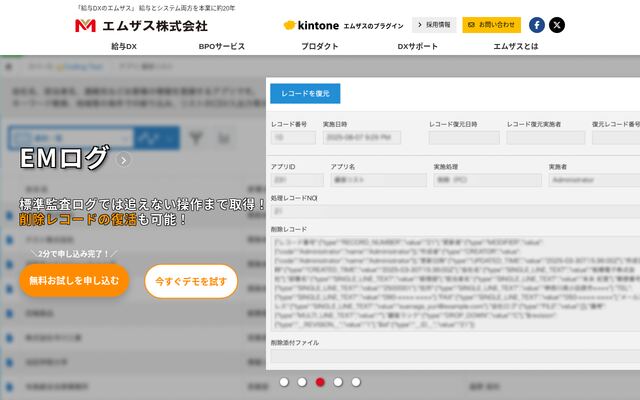Select the first carousel dot
Image resolution: width=640 pixels, height=400 pixels.
pyautogui.click(x=284, y=382)
